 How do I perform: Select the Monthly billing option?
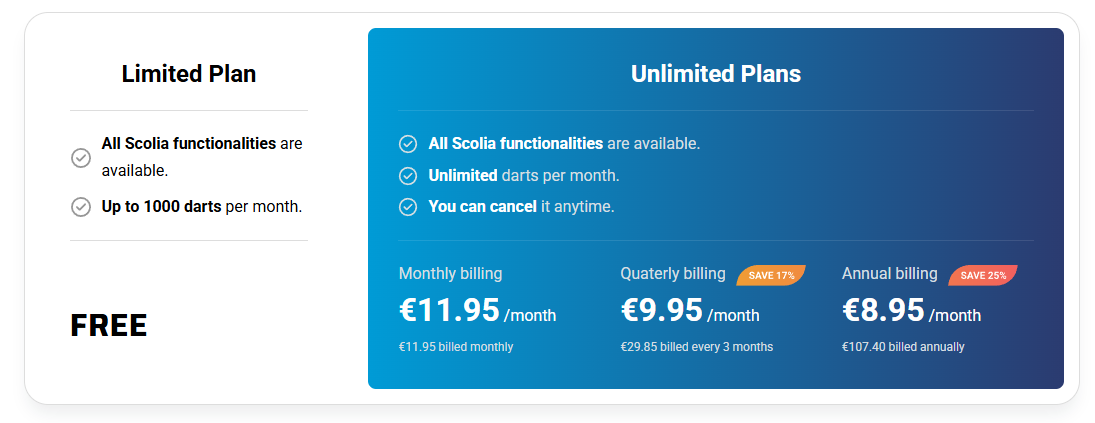(x=450, y=274)
